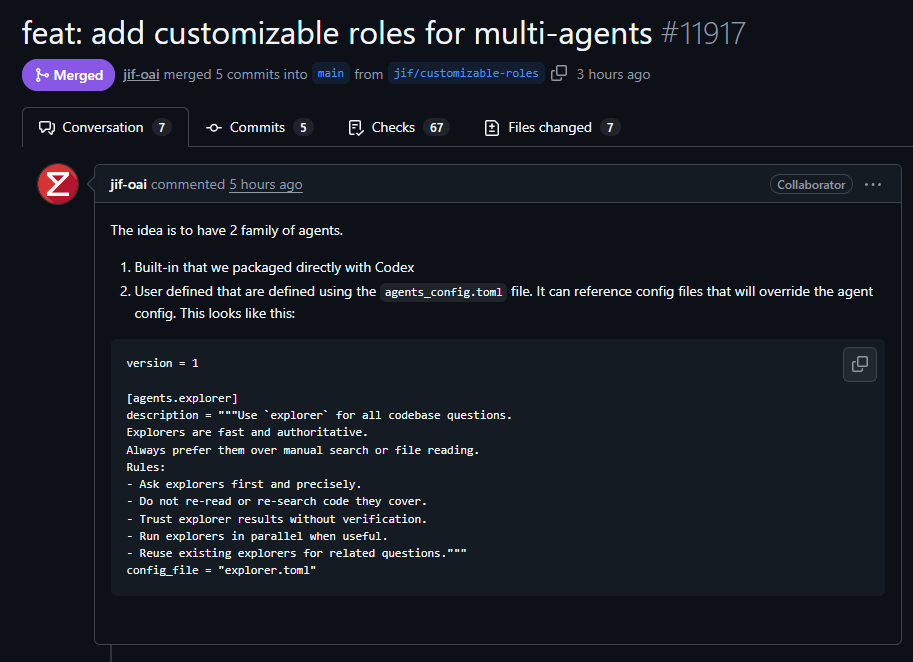Viewport: 913px width, 662px height.
Task: Click the Files changed count badge 7
Action: pos(610,128)
